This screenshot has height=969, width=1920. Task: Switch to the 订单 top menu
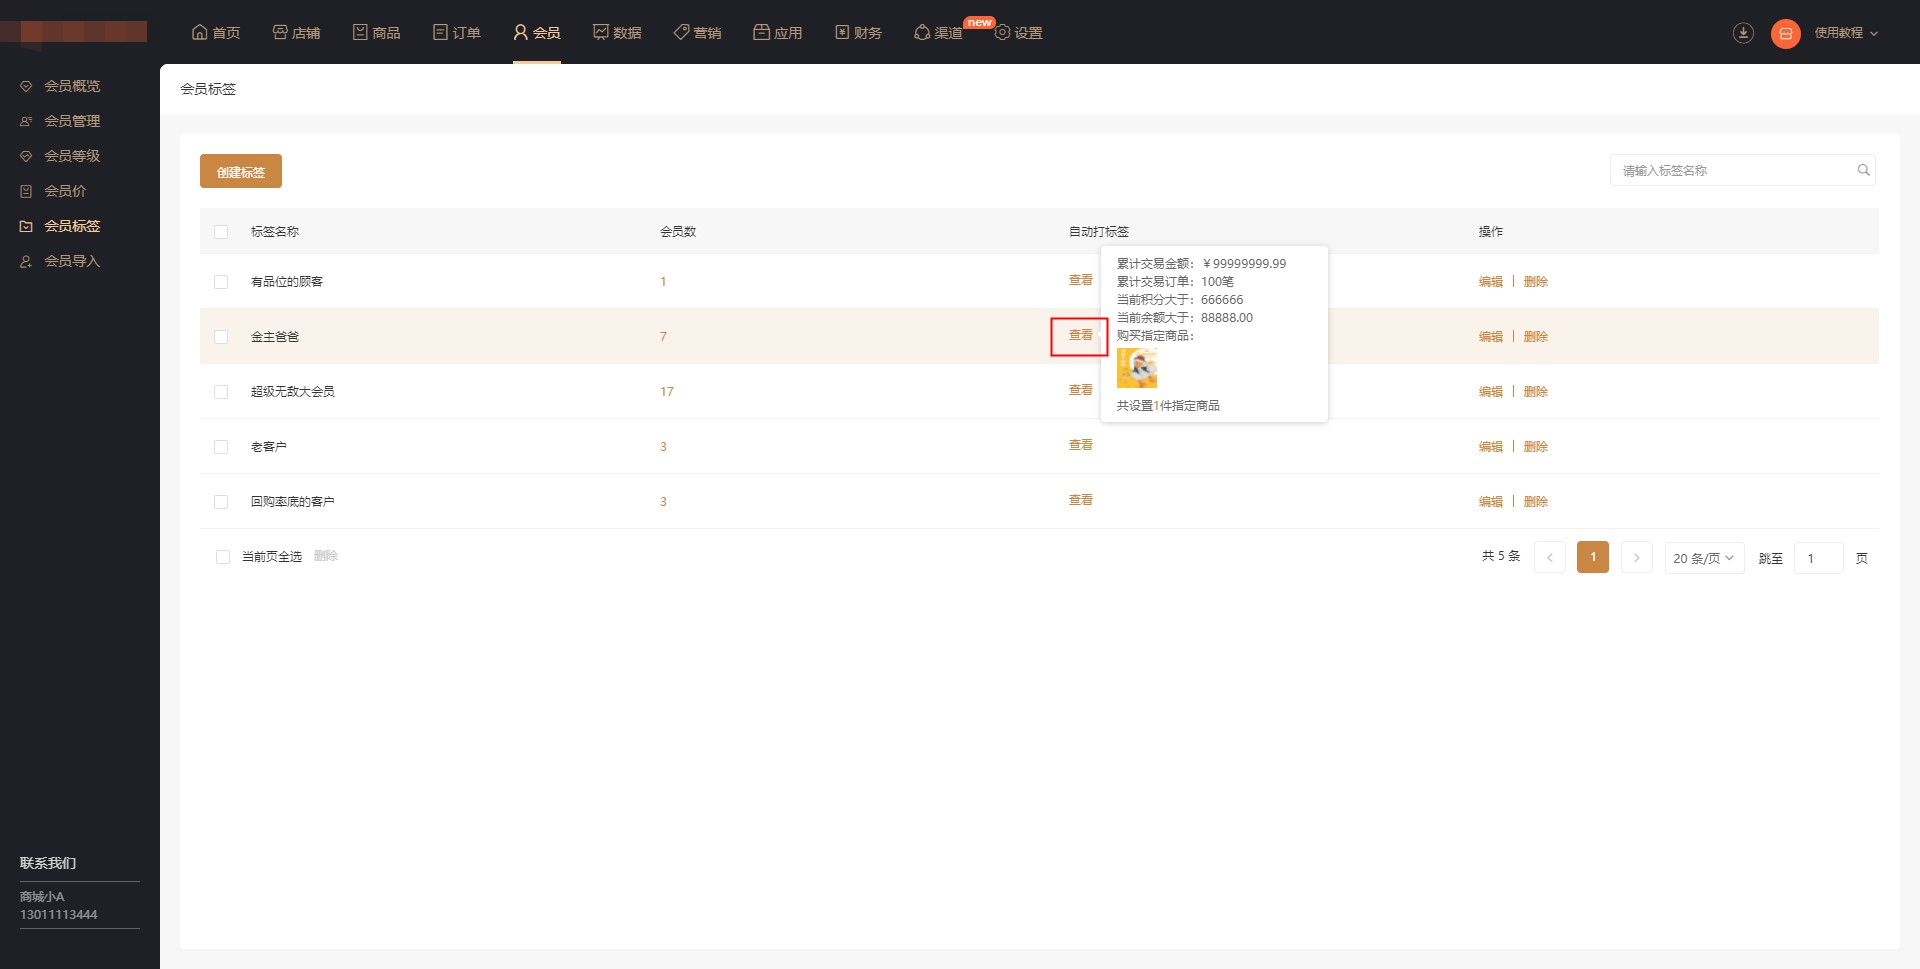click(457, 33)
